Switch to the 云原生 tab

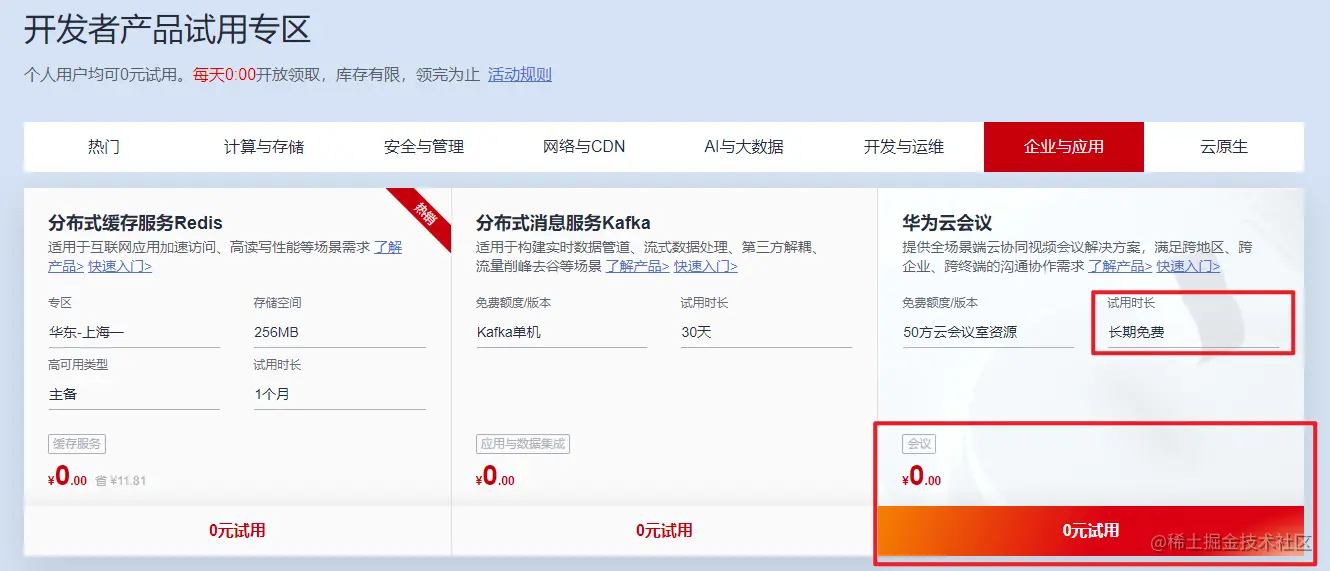pos(1224,147)
